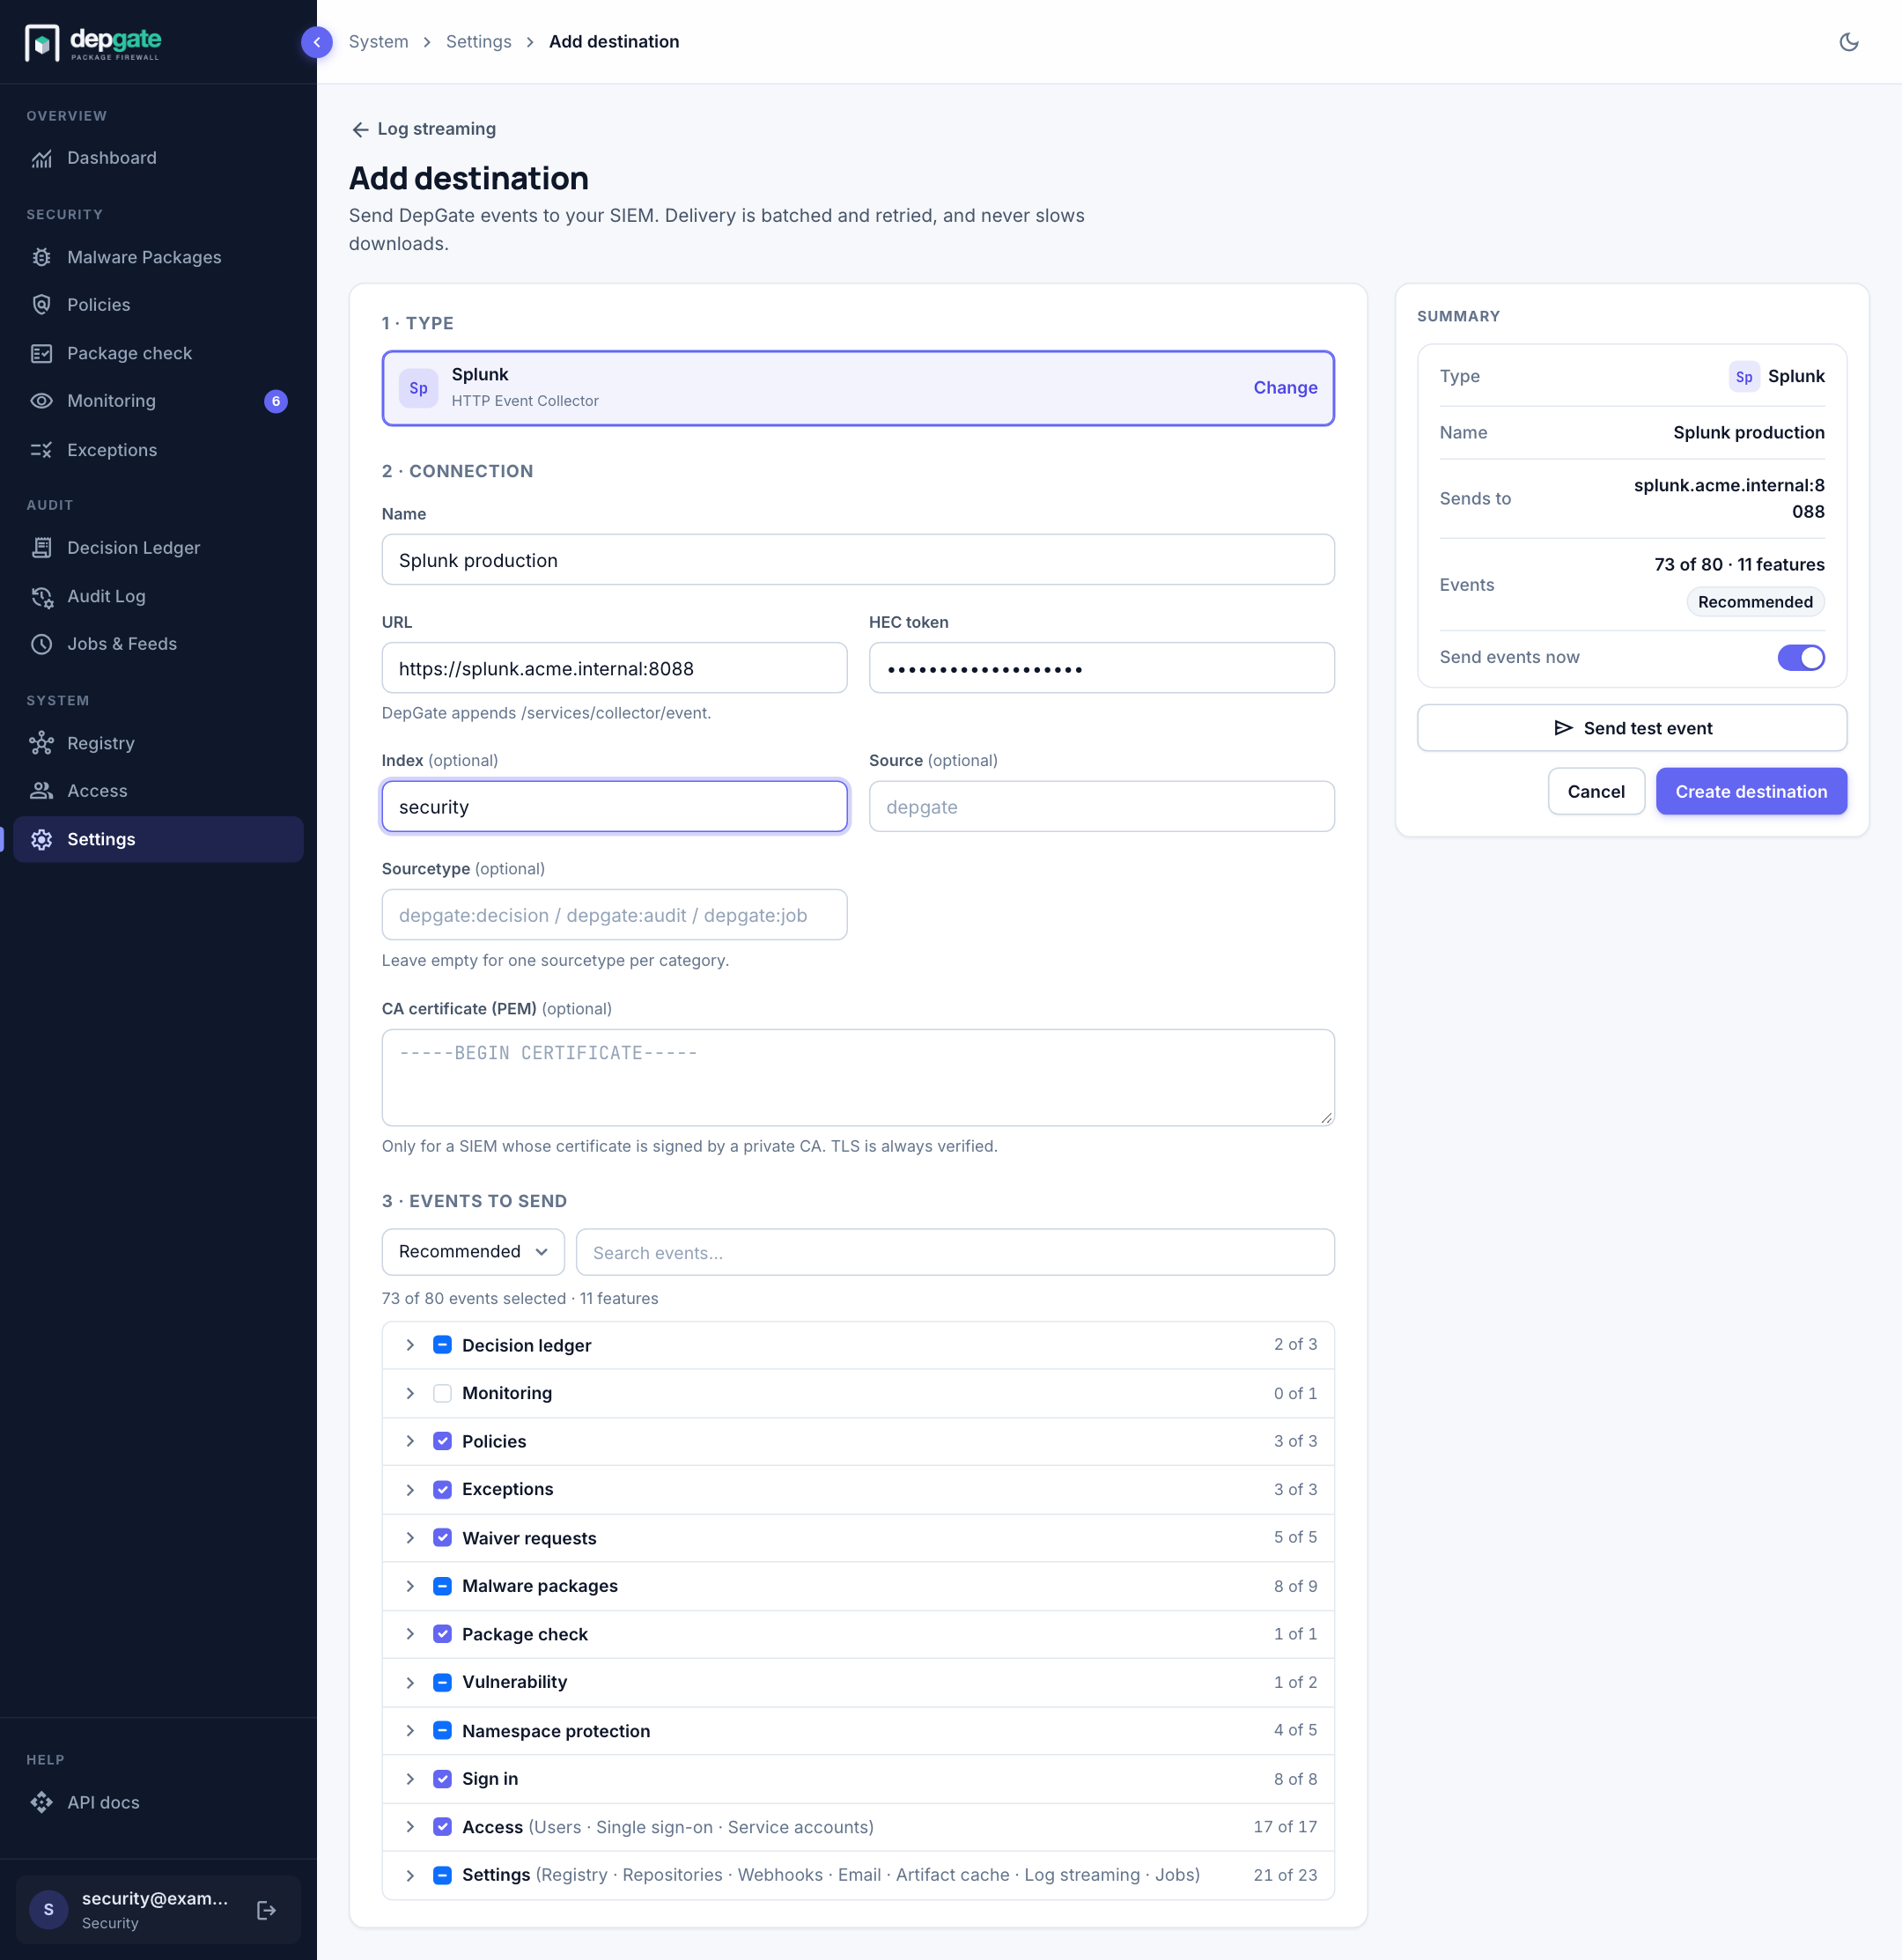Click the Malware Packages bug icon
Viewport: 1902px width, 1960px height.
[41, 257]
